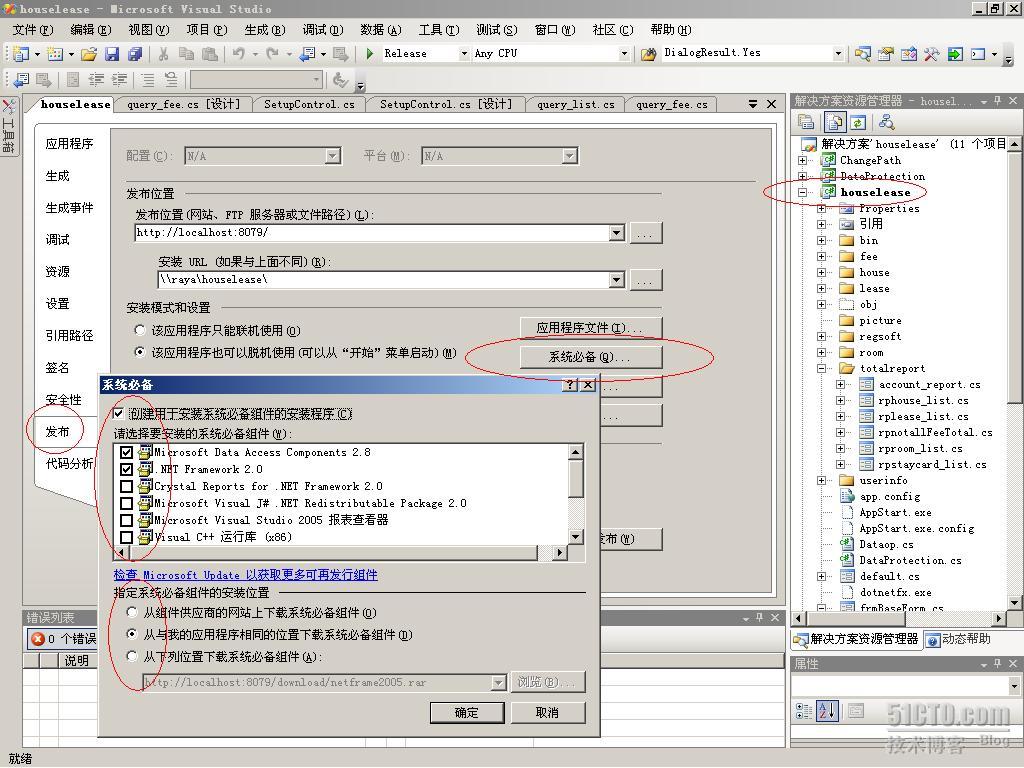Open the installation URL dropdown arrow
Image resolution: width=1024 pixels, height=768 pixels.
point(616,280)
